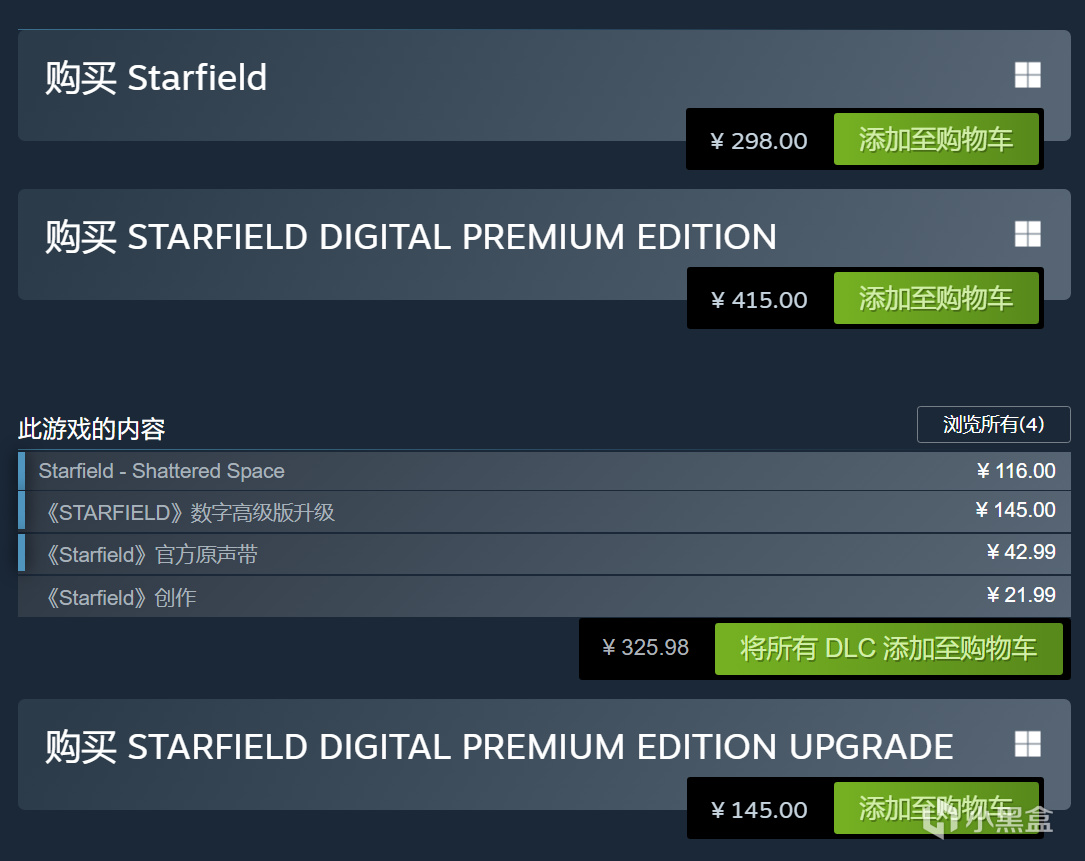The width and height of the screenshot is (1085, 861).
Task: Open 浏览所有(4) browse all button
Action: tap(994, 424)
